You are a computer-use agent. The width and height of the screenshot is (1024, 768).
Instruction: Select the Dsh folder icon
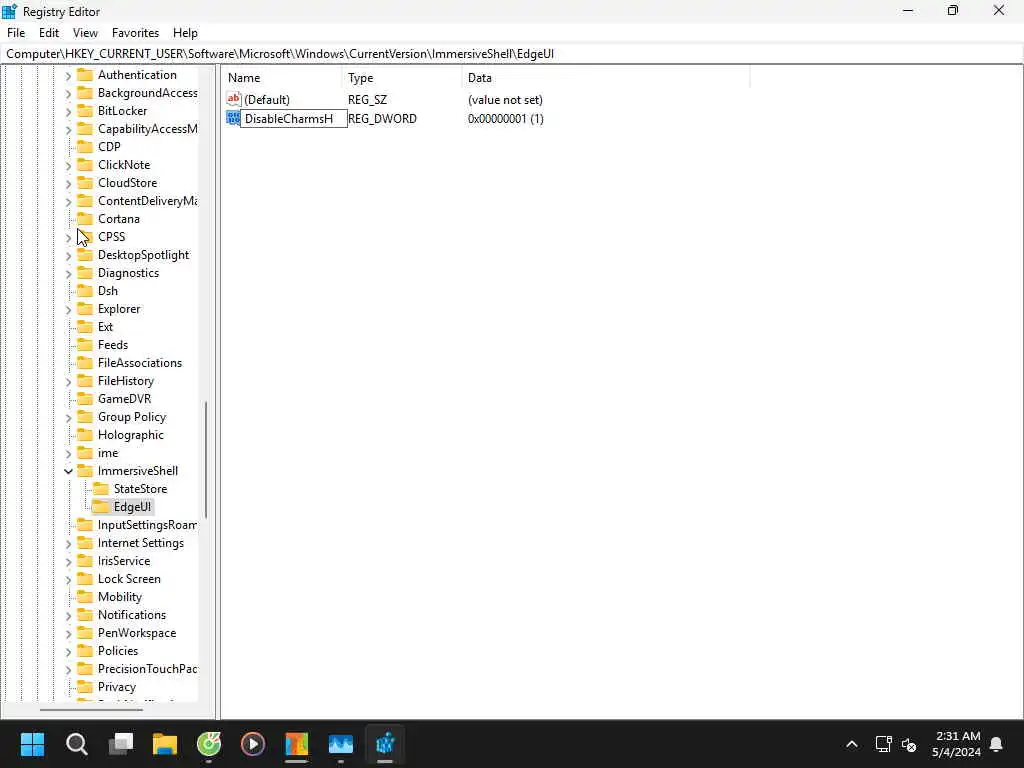(85, 291)
